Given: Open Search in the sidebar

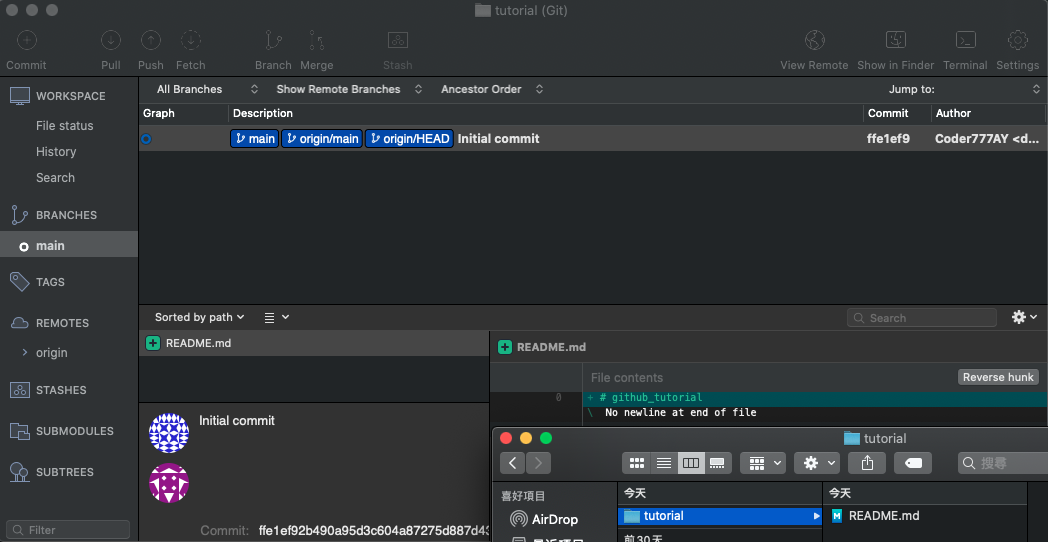Looking at the screenshot, I should click(x=55, y=178).
